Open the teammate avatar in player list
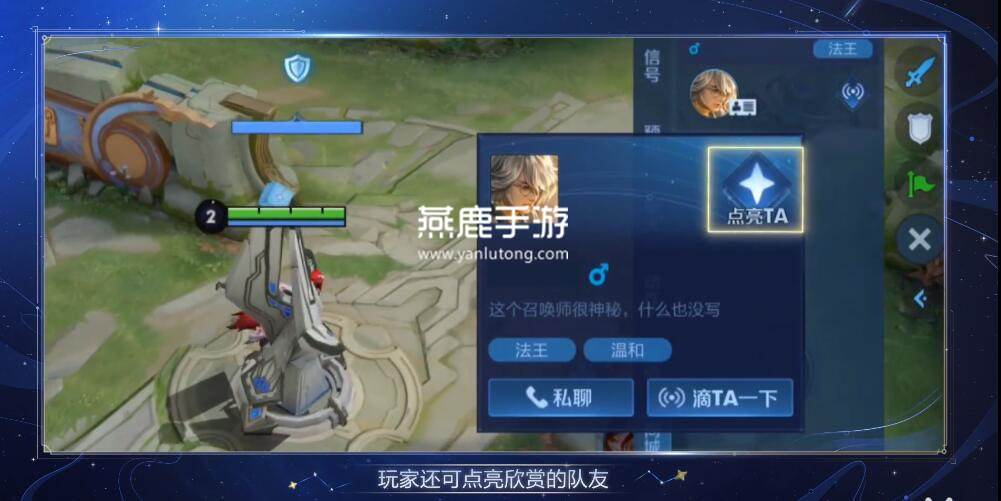Viewport: 1001px width, 501px height. [x=714, y=93]
